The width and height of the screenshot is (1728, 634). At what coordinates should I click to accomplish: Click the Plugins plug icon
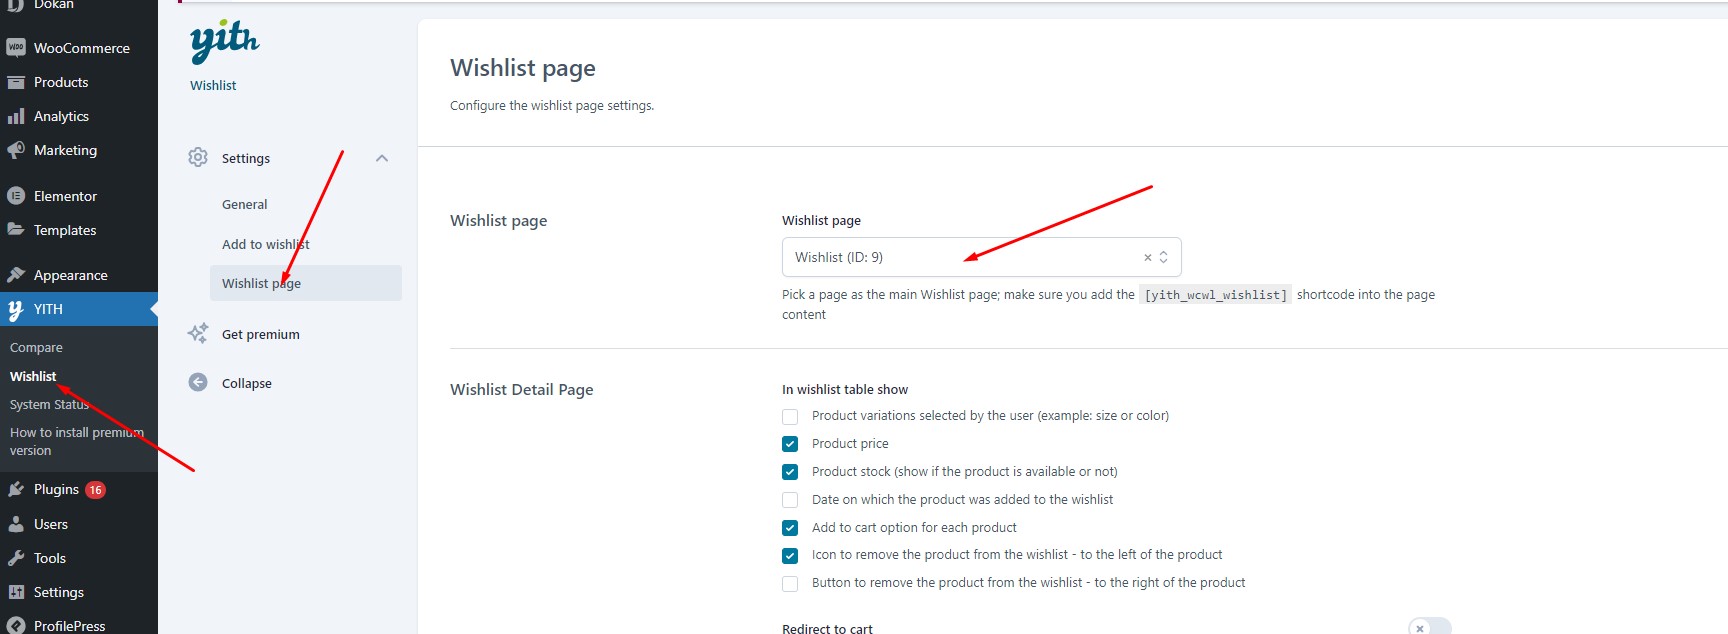click(16, 489)
